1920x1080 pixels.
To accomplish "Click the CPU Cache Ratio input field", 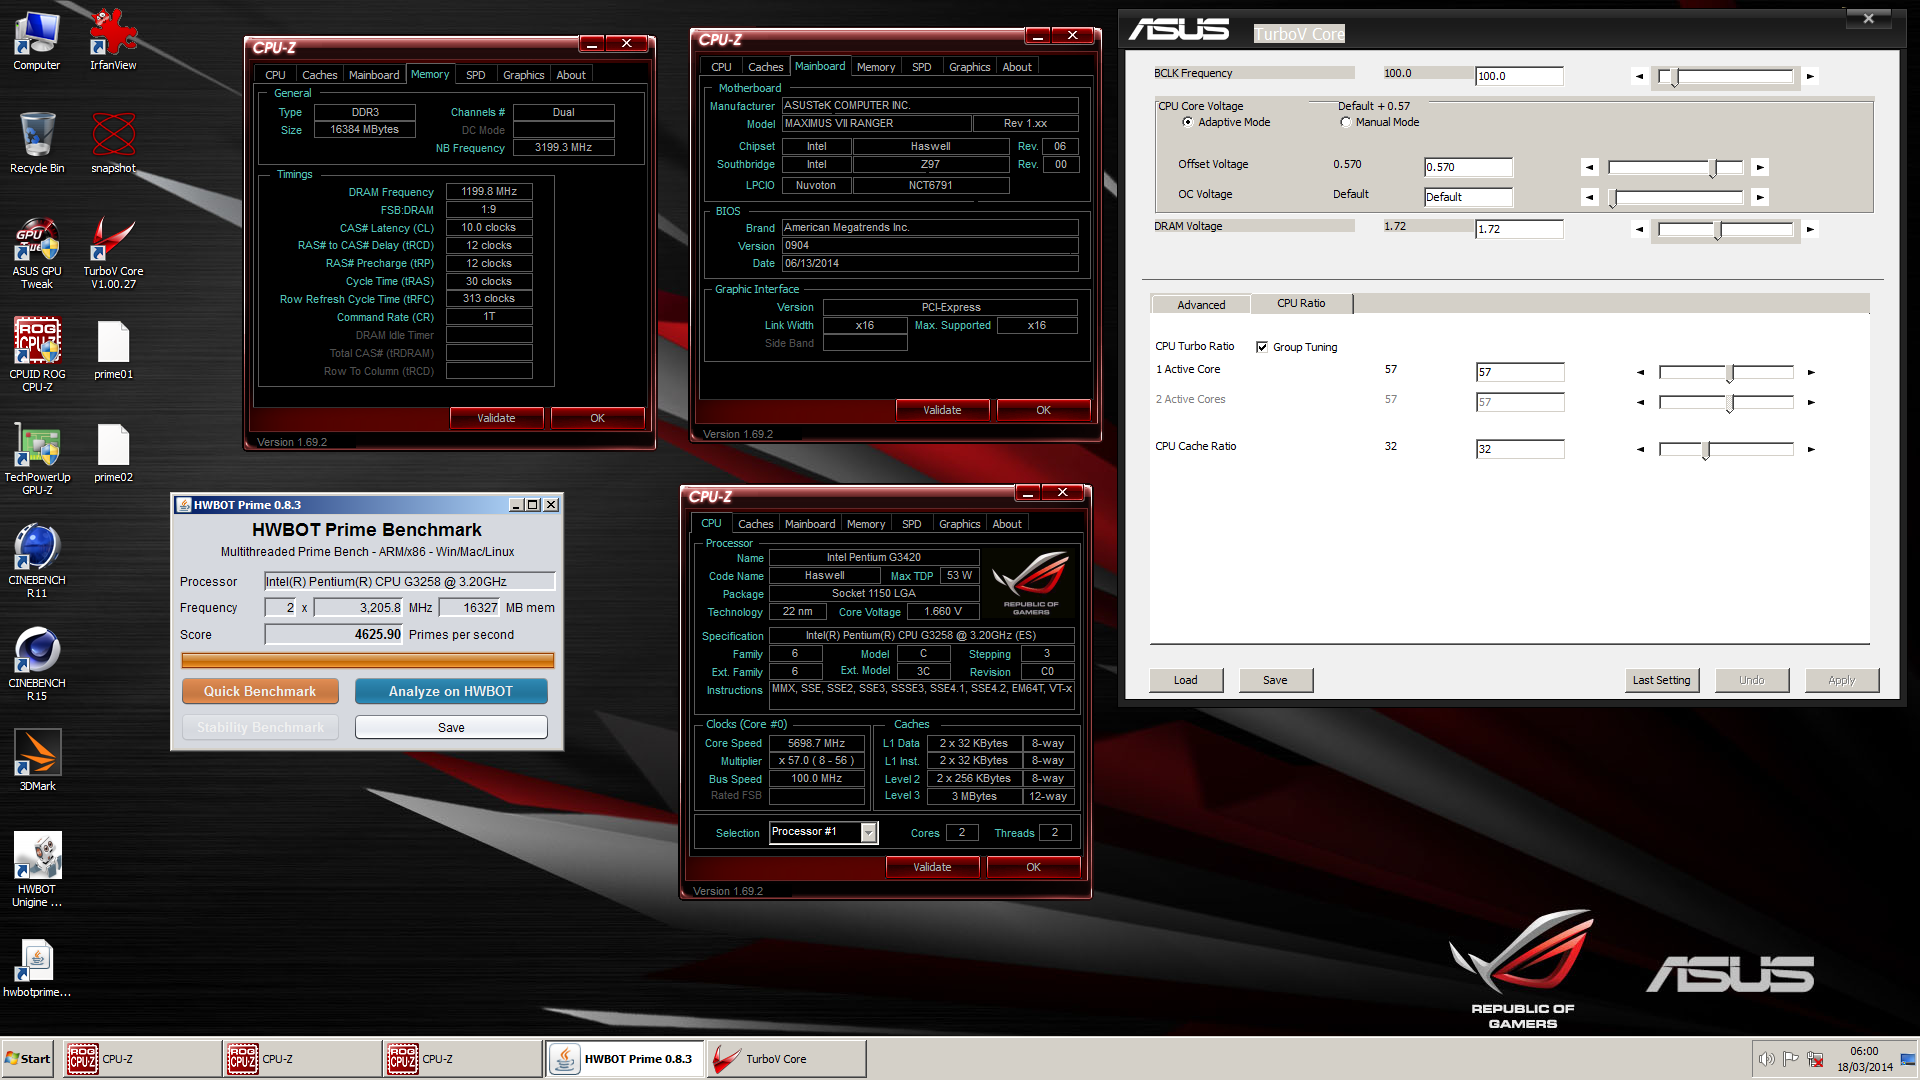I will click(1520, 449).
